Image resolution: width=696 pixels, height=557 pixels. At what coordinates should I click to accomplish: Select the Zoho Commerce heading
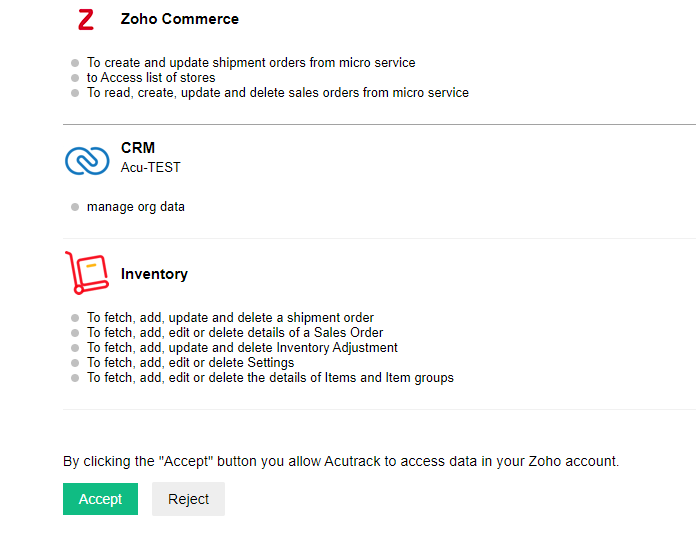[180, 19]
